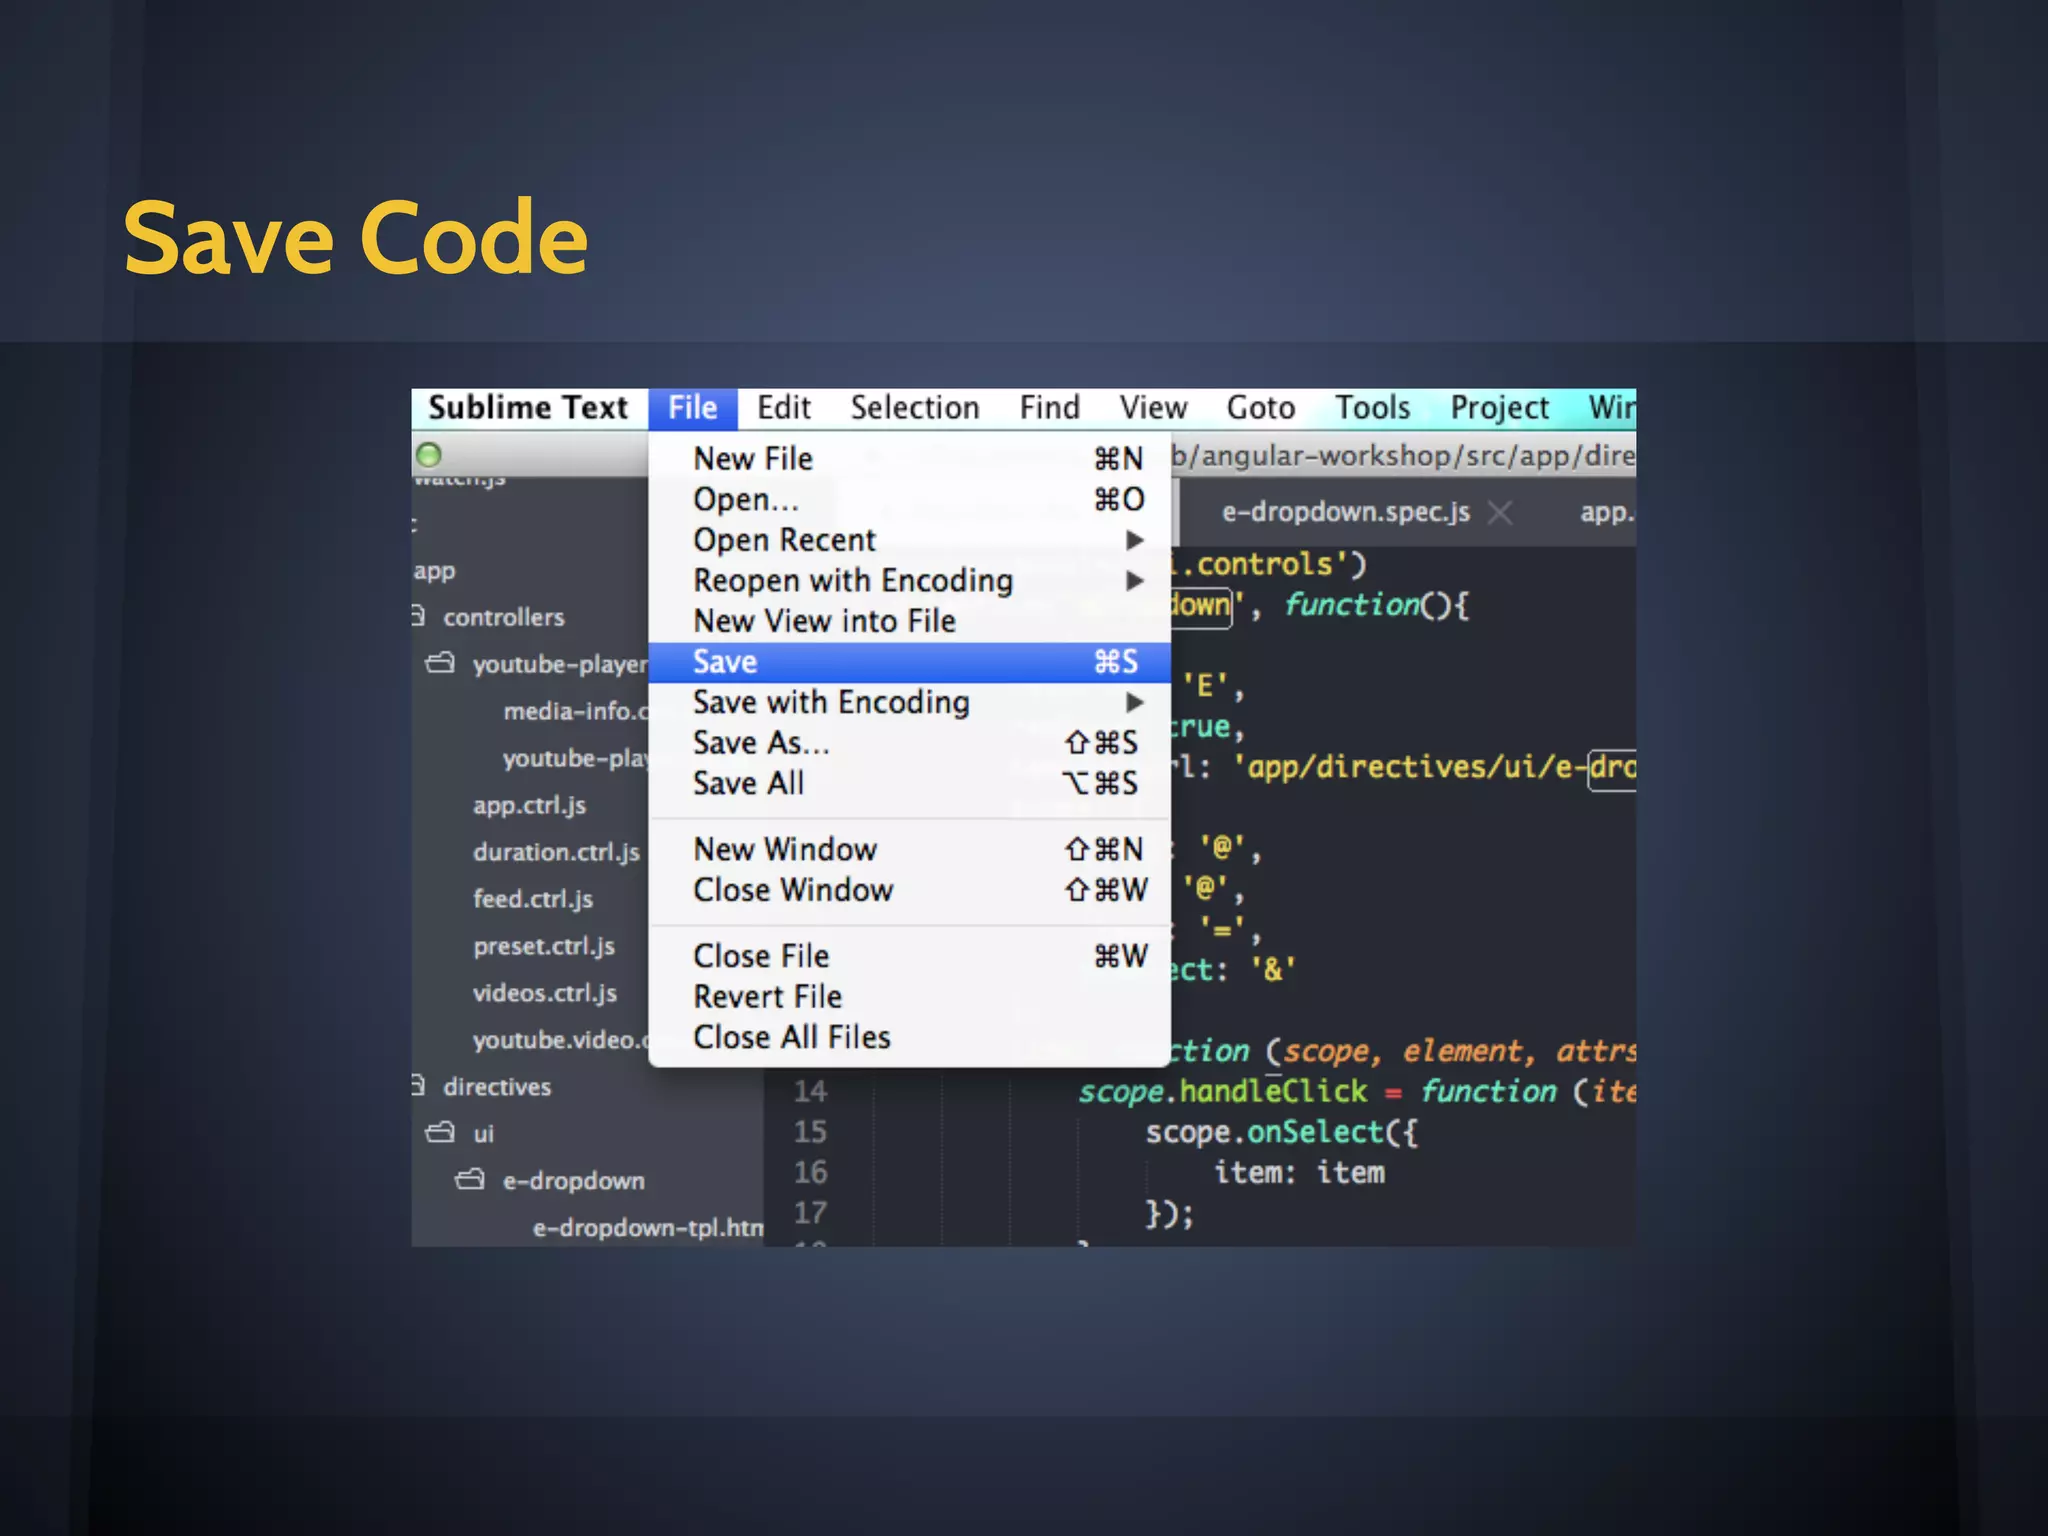Viewport: 2048px width, 1536px height.
Task: Open feed.ctrl.js from the sidebar
Action: tap(533, 899)
